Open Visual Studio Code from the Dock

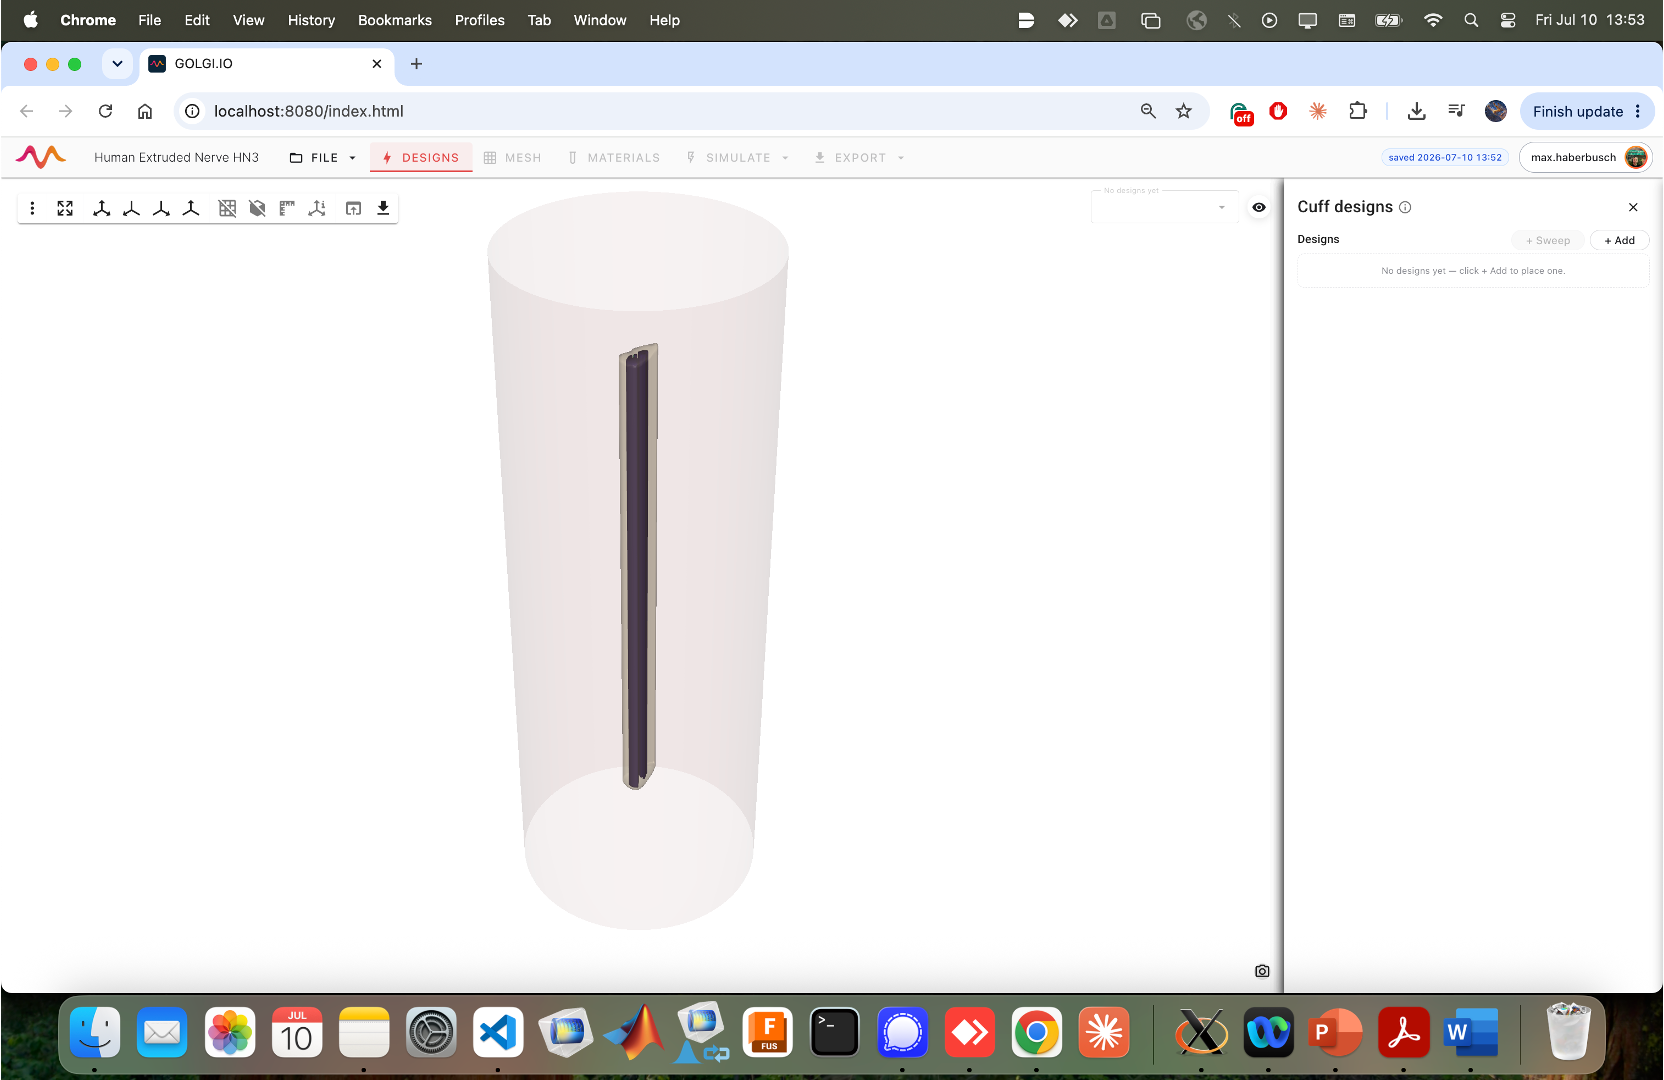[498, 1032]
